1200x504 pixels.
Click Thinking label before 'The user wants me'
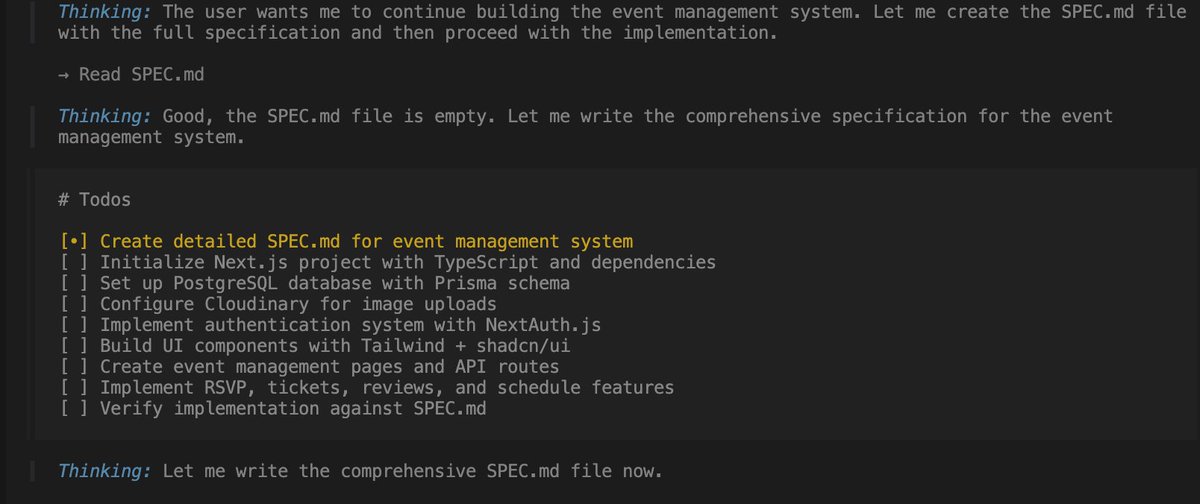click(x=105, y=13)
